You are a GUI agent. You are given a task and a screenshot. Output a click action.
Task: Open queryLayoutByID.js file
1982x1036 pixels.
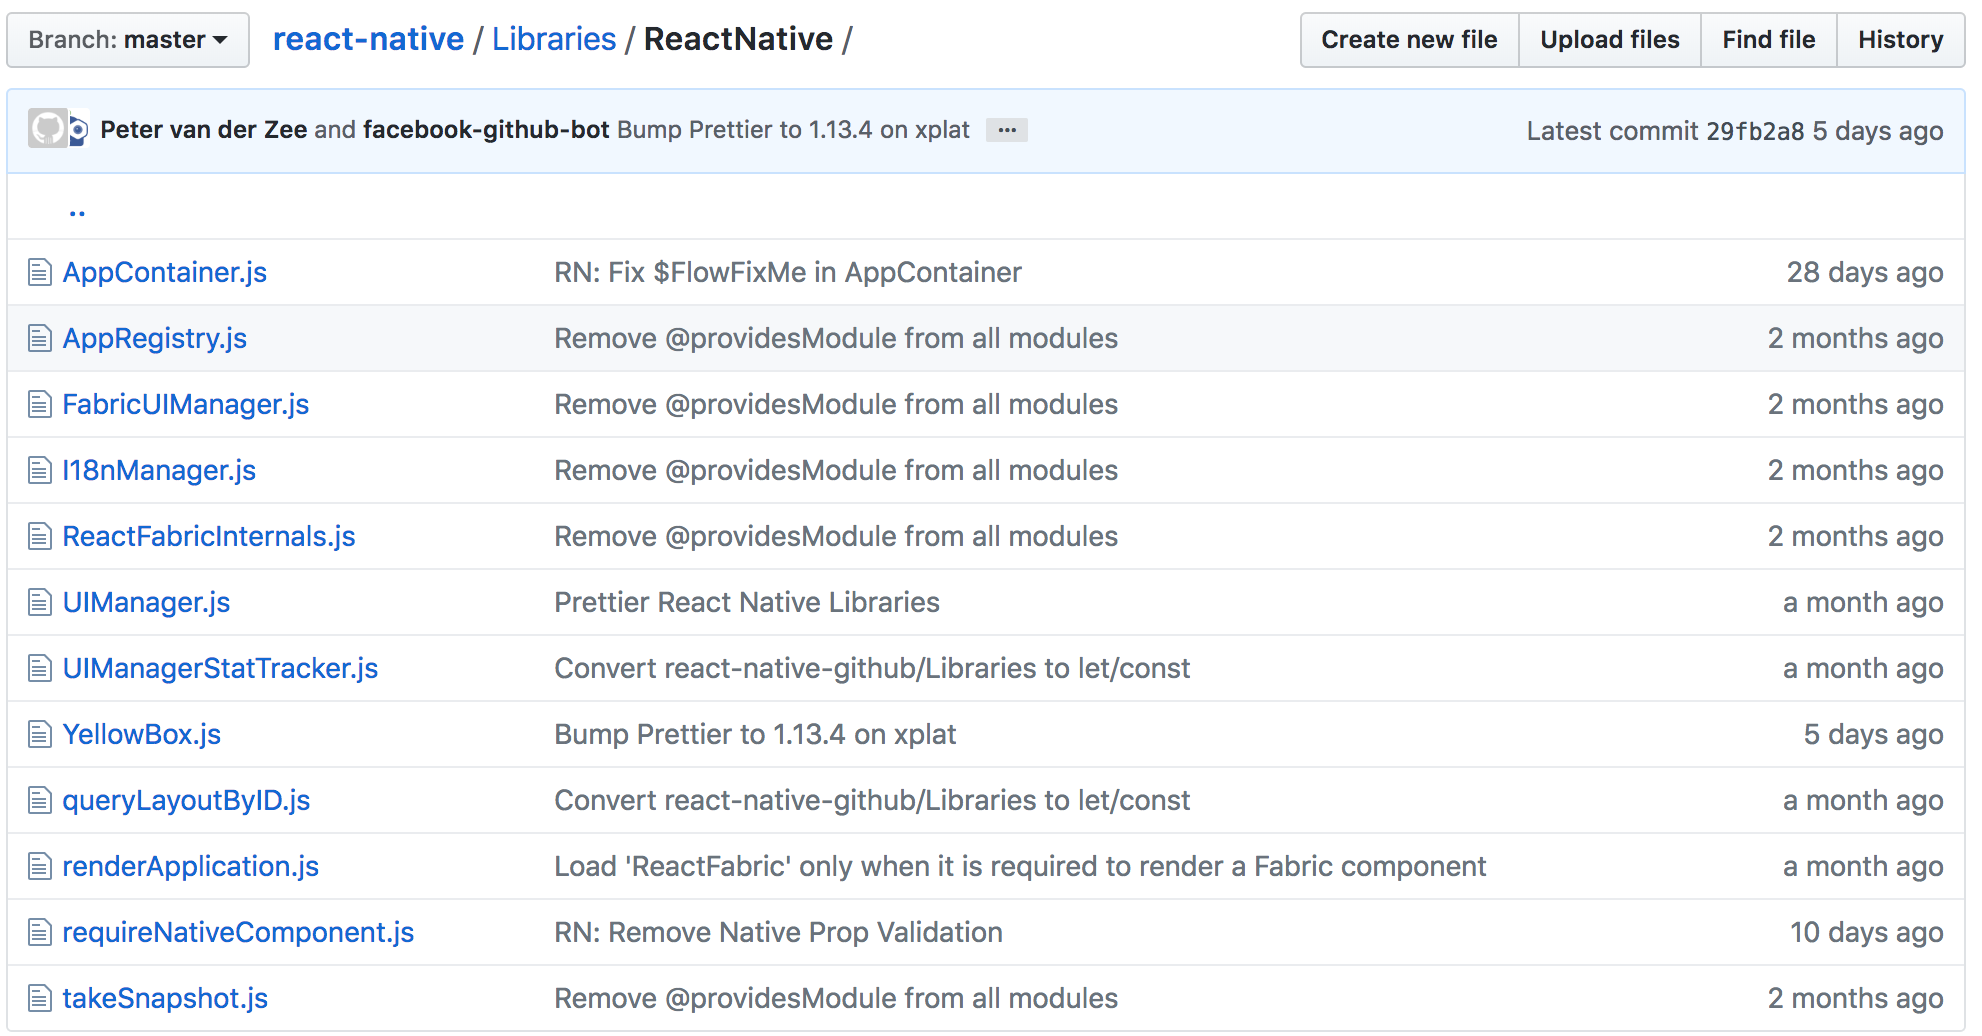(x=186, y=800)
